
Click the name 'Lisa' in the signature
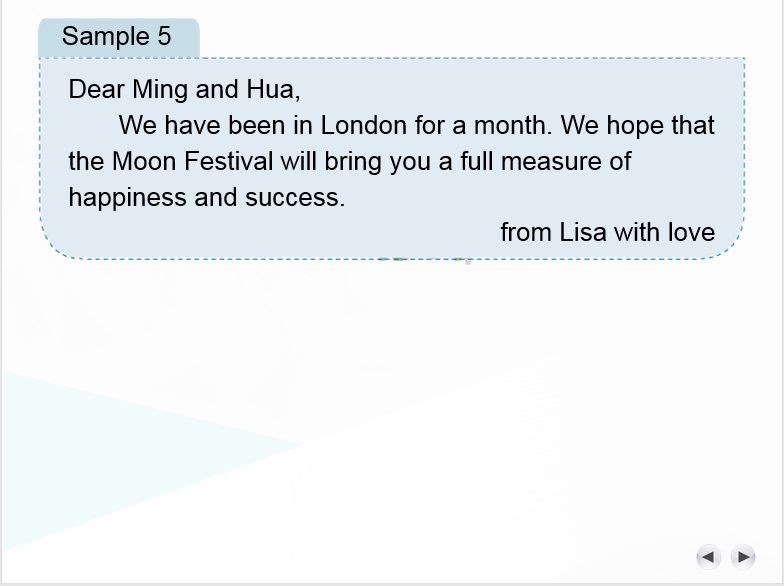[x=582, y=233]
